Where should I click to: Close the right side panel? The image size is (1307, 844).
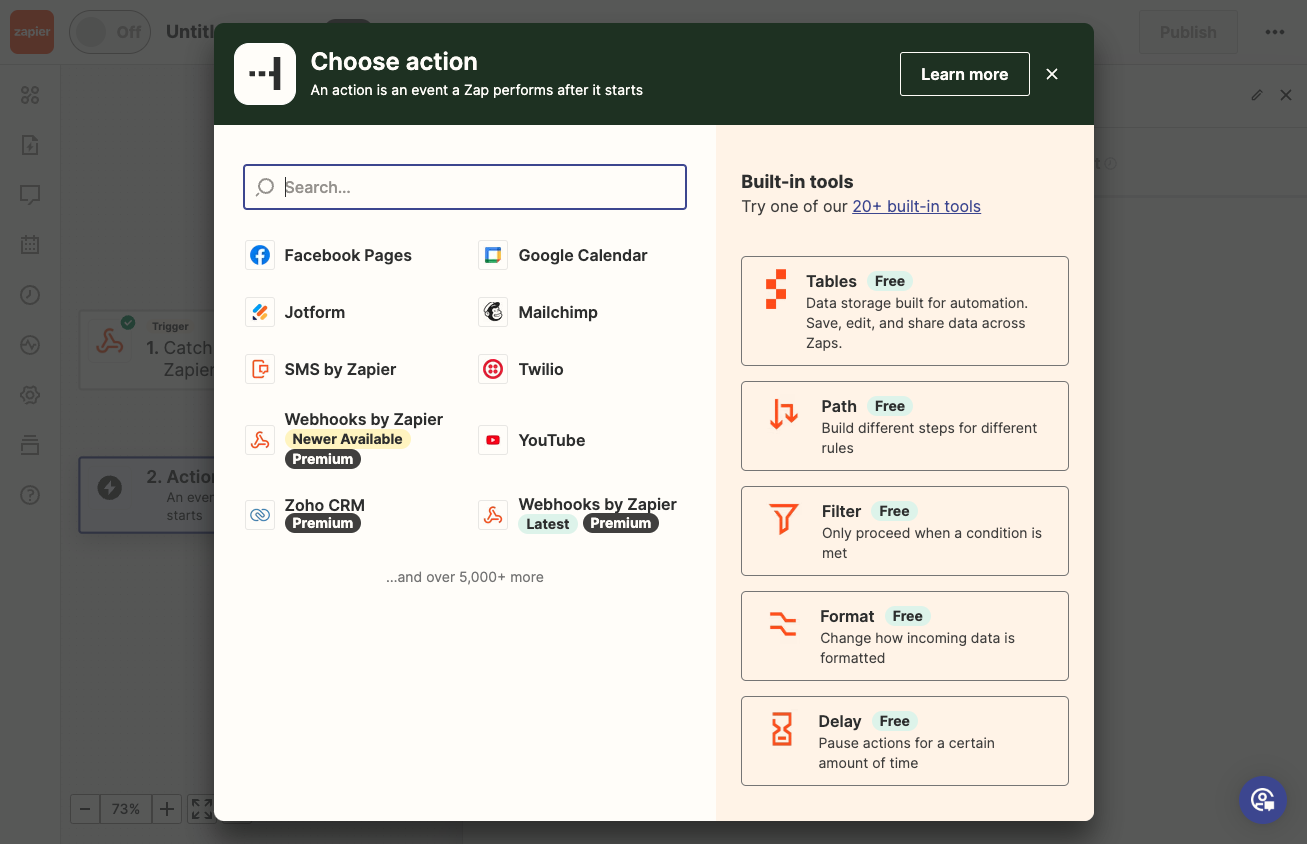tap(1286, 95)
